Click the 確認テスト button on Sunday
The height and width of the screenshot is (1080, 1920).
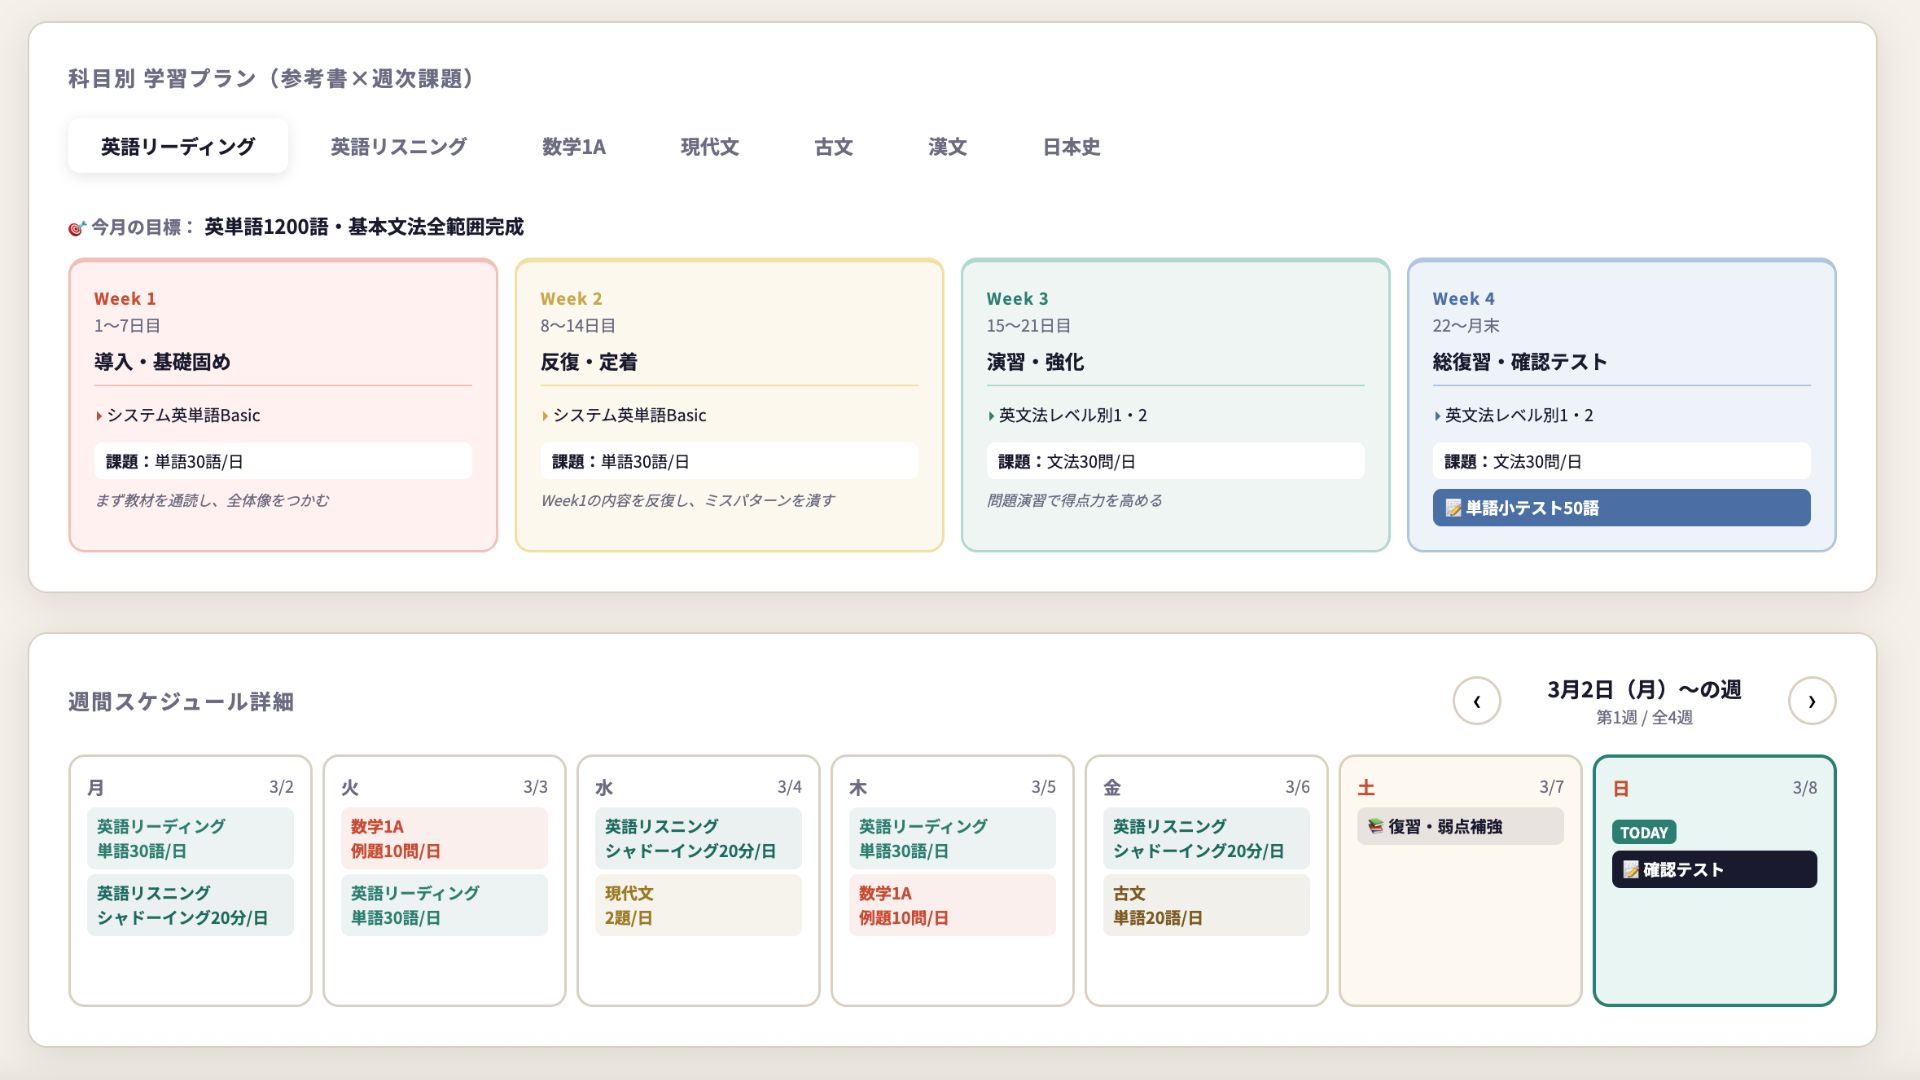1714,869
